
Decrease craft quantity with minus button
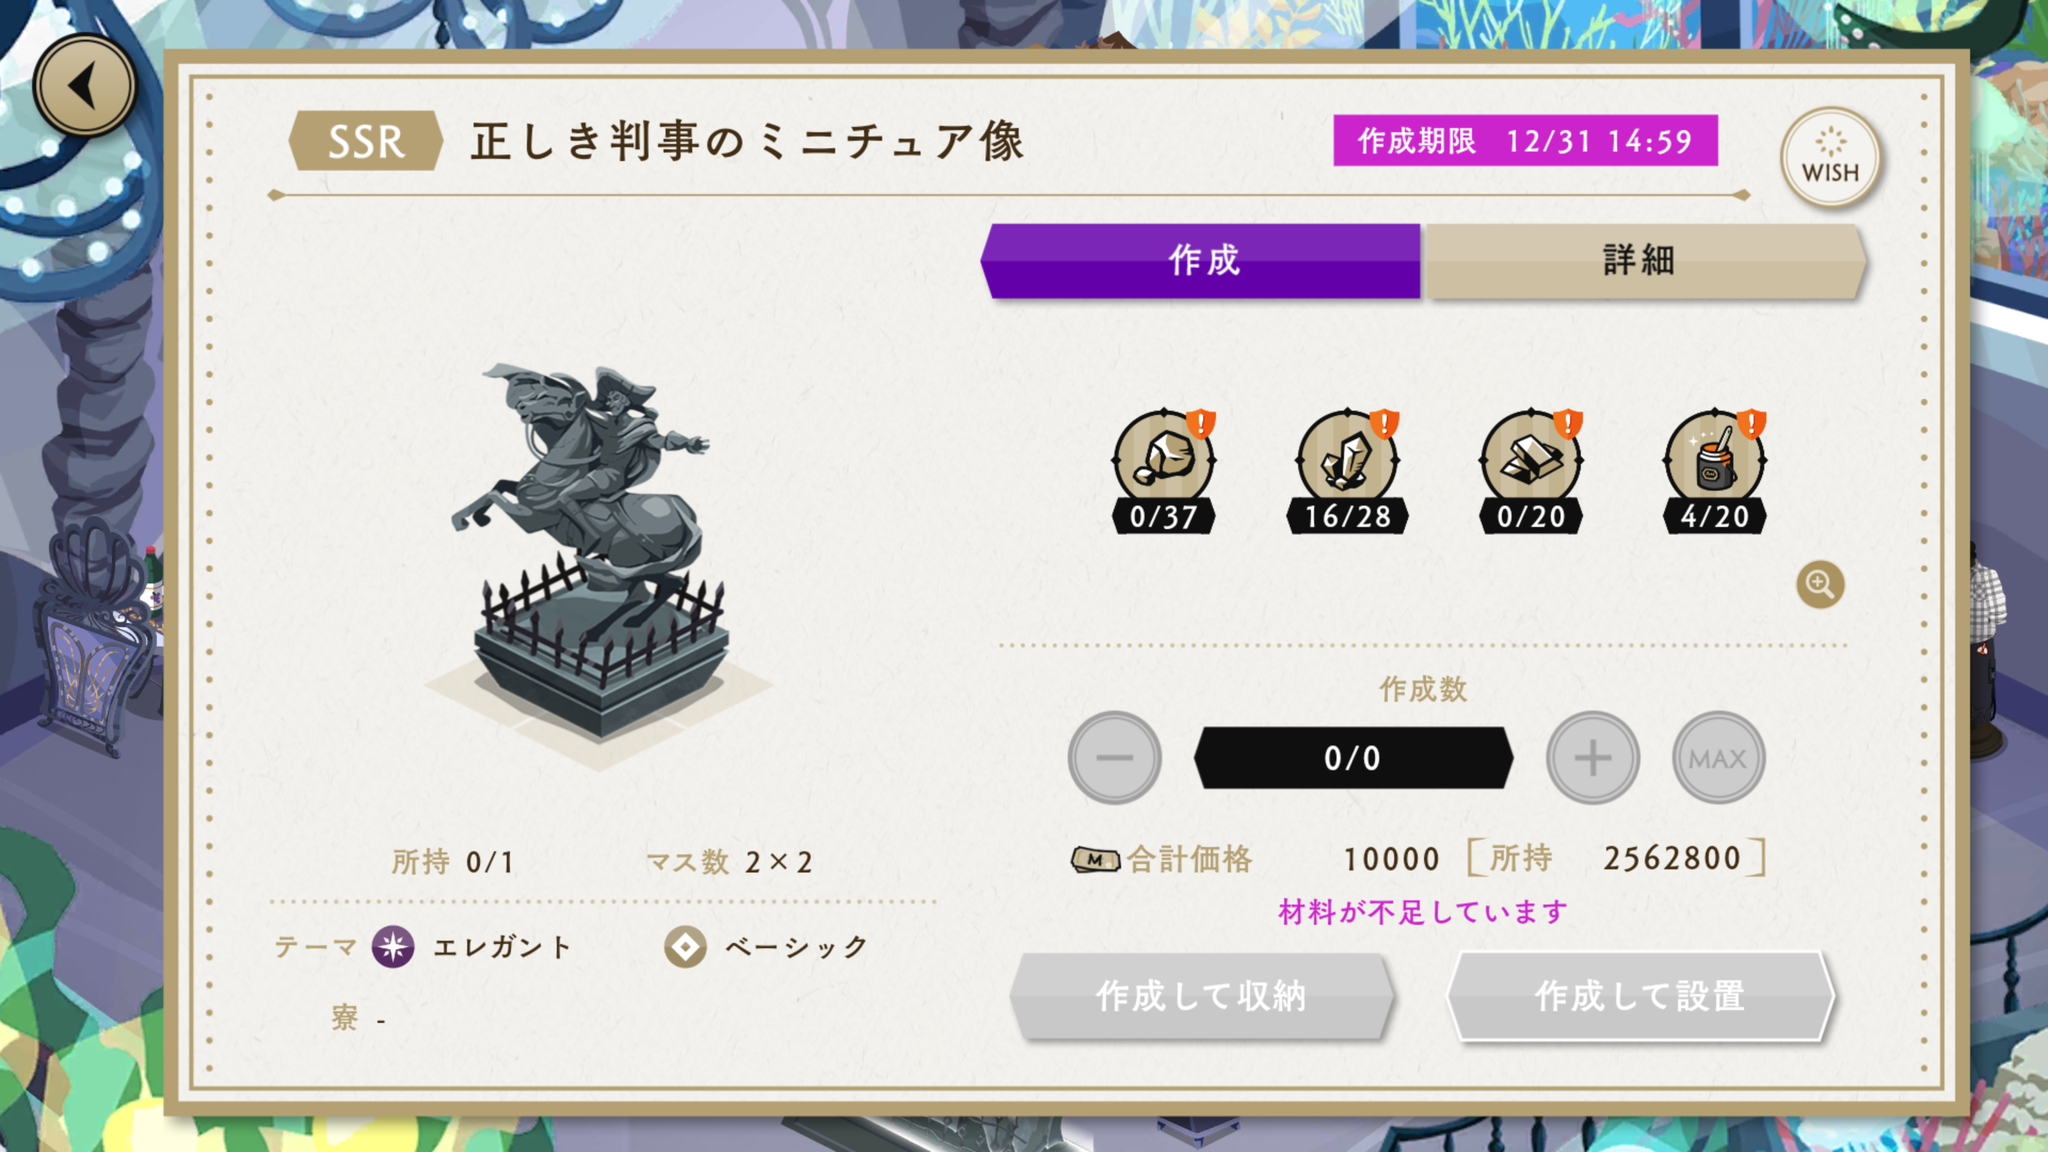tap(1114, 758)
